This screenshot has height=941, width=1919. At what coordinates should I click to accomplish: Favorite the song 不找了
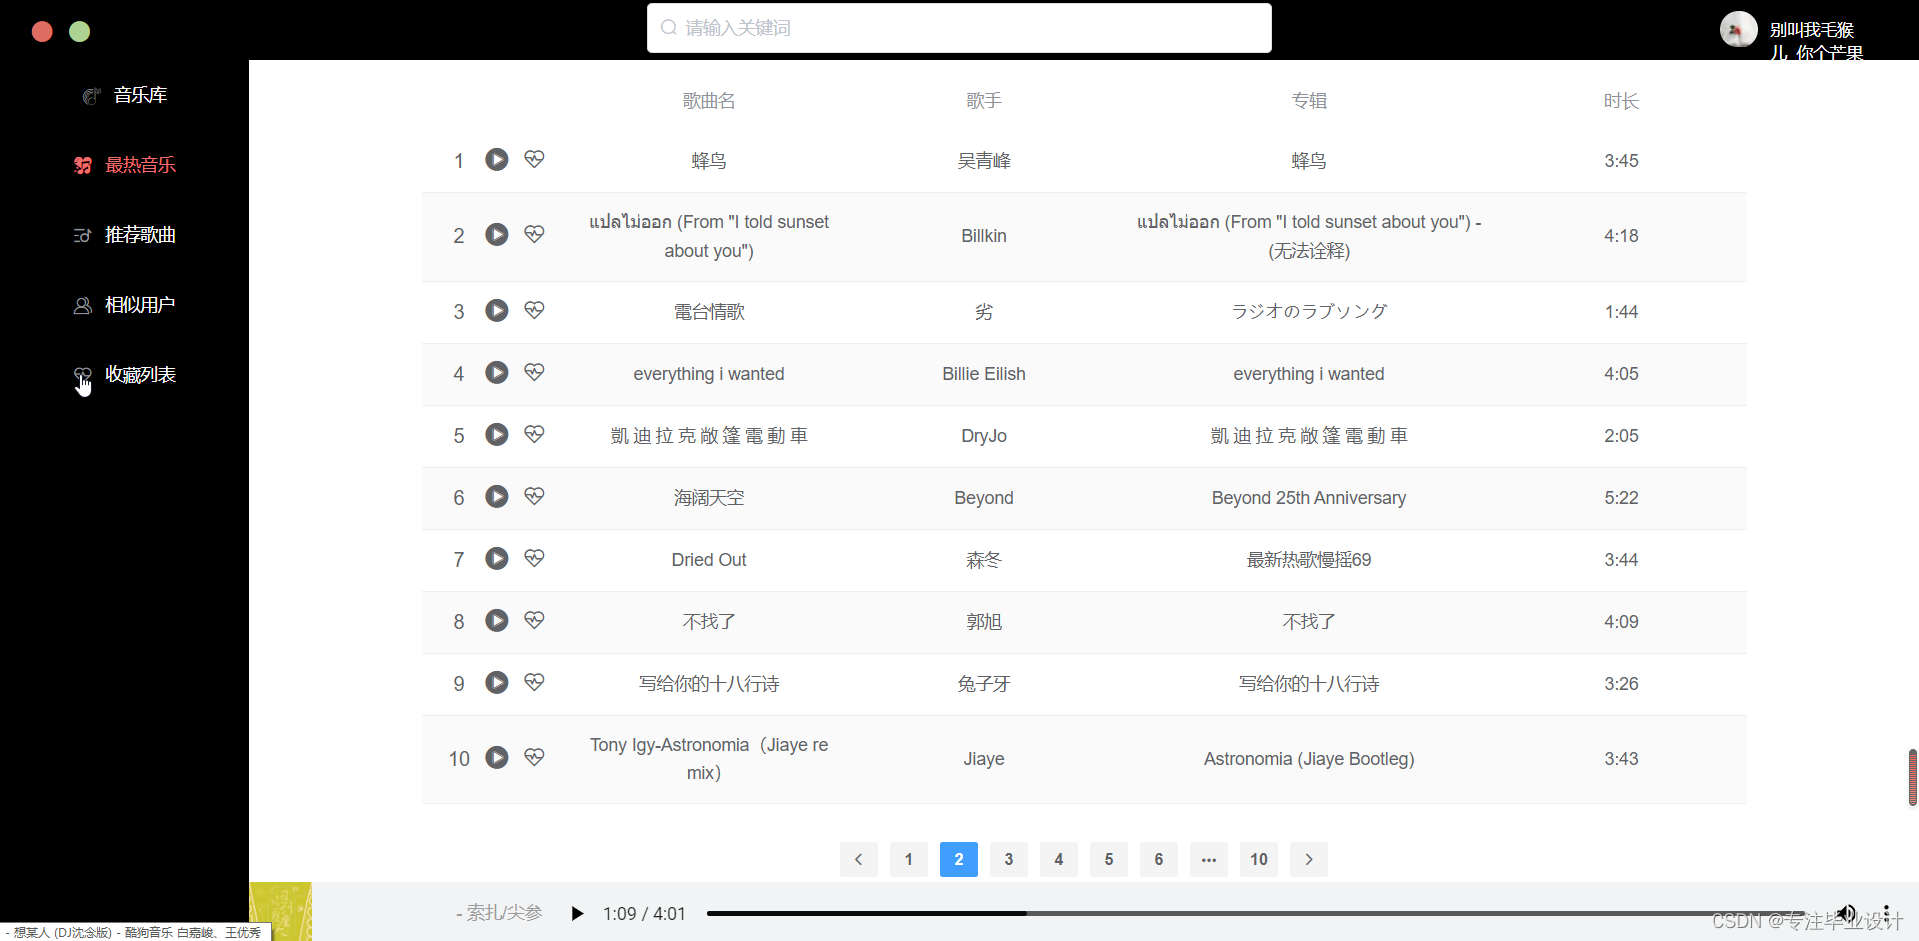coord(534,620)
